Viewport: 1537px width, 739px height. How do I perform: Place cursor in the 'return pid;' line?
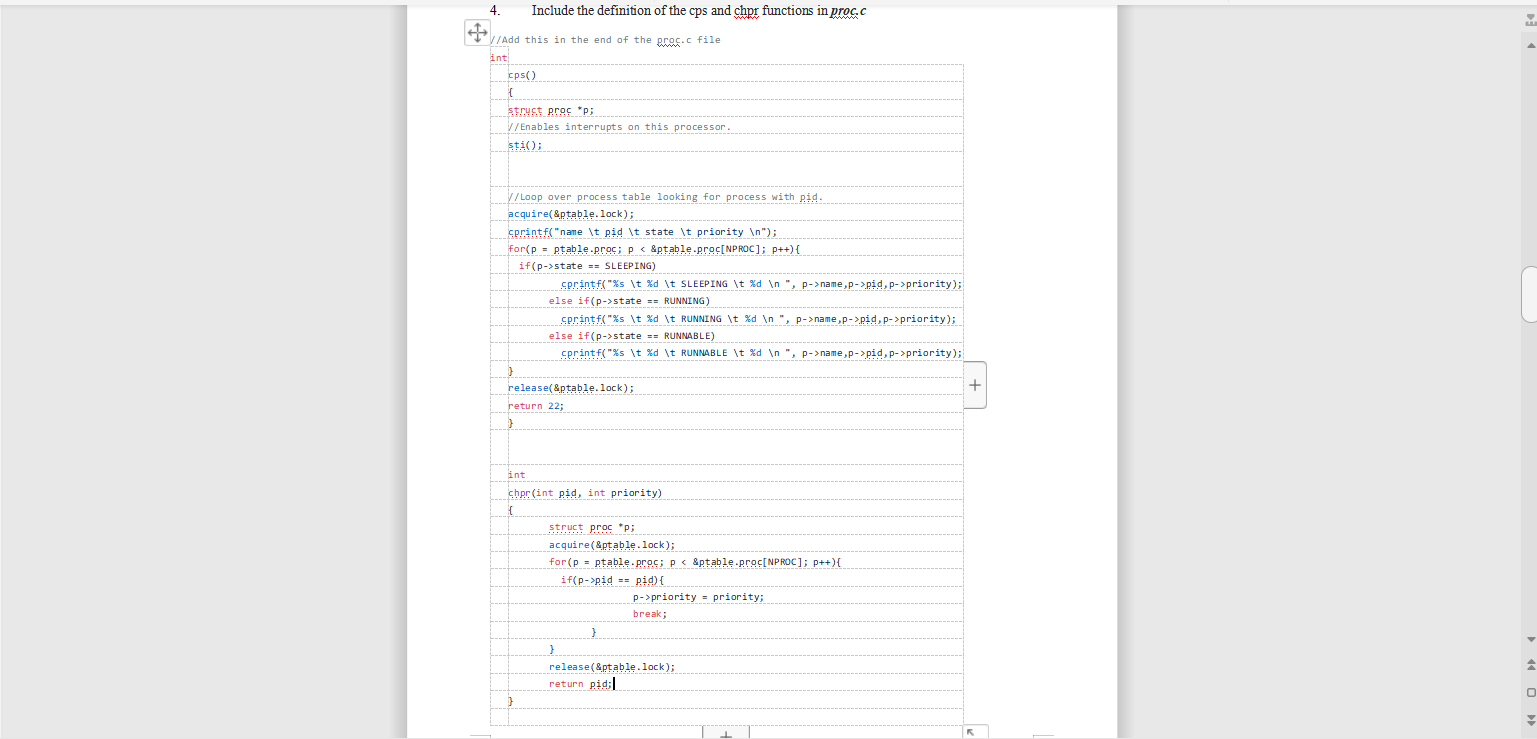pyautogui.click(x=580, y=683)
